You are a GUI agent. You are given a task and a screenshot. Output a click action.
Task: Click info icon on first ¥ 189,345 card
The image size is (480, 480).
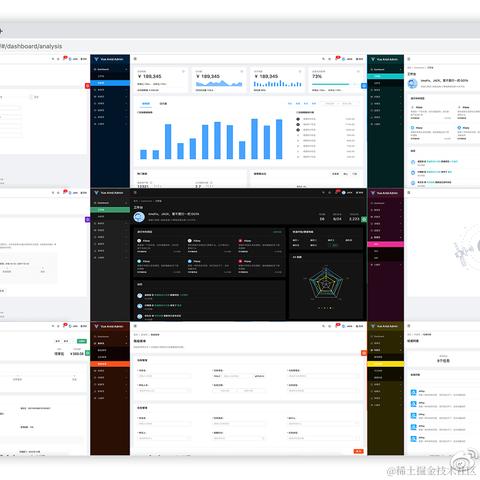(183, 71)
